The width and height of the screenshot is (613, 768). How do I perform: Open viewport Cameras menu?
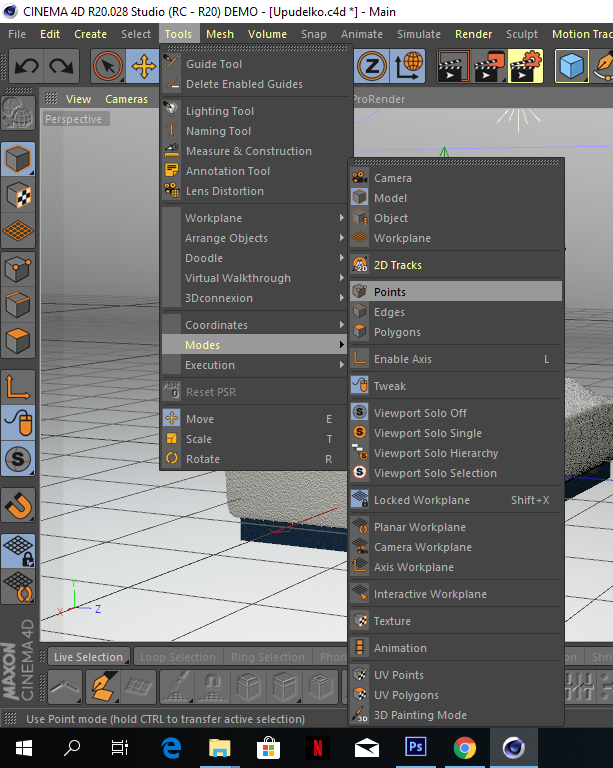[x=126, y=99]
